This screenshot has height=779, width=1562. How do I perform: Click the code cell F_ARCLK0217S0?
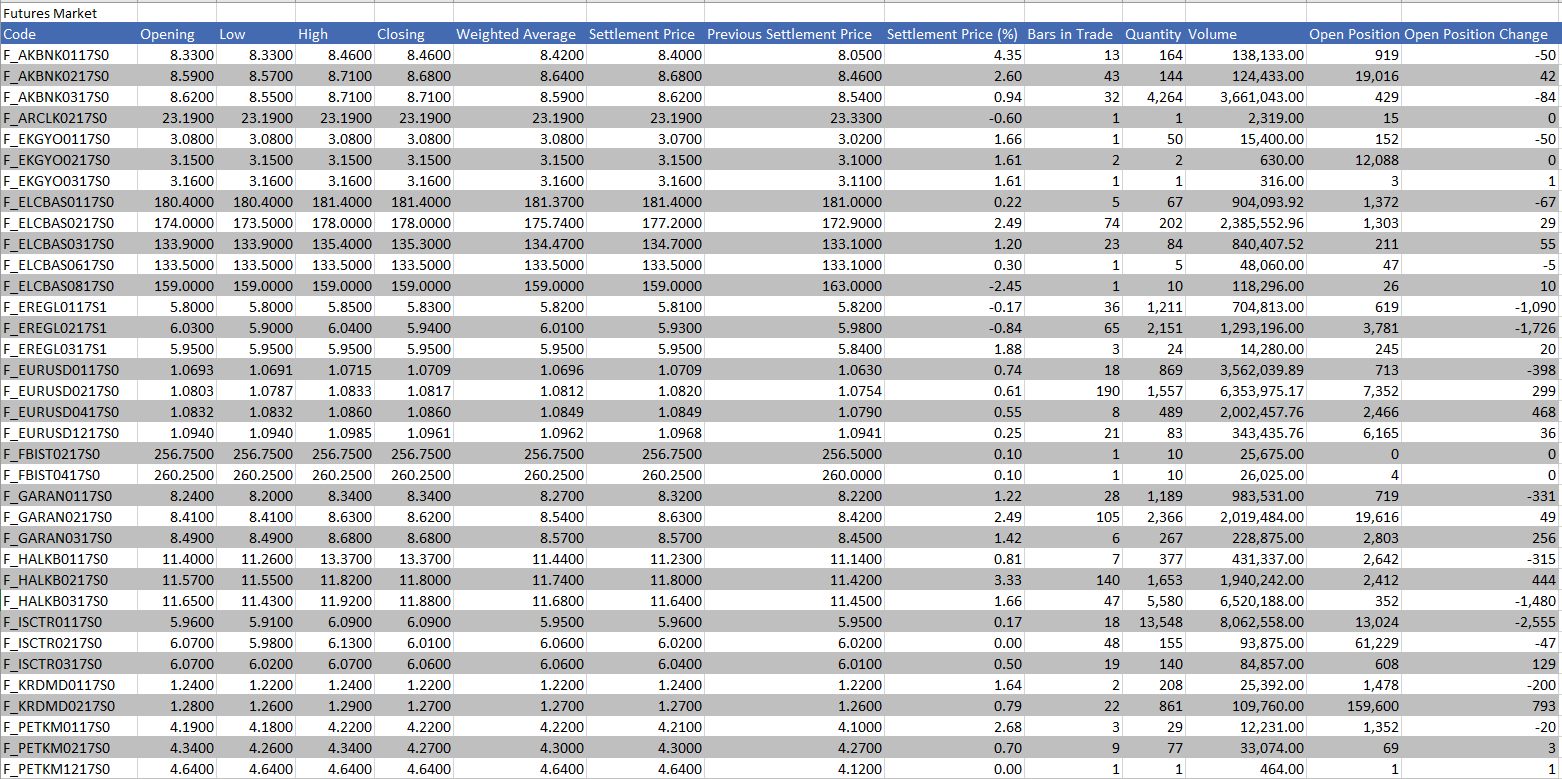point(68,118)
